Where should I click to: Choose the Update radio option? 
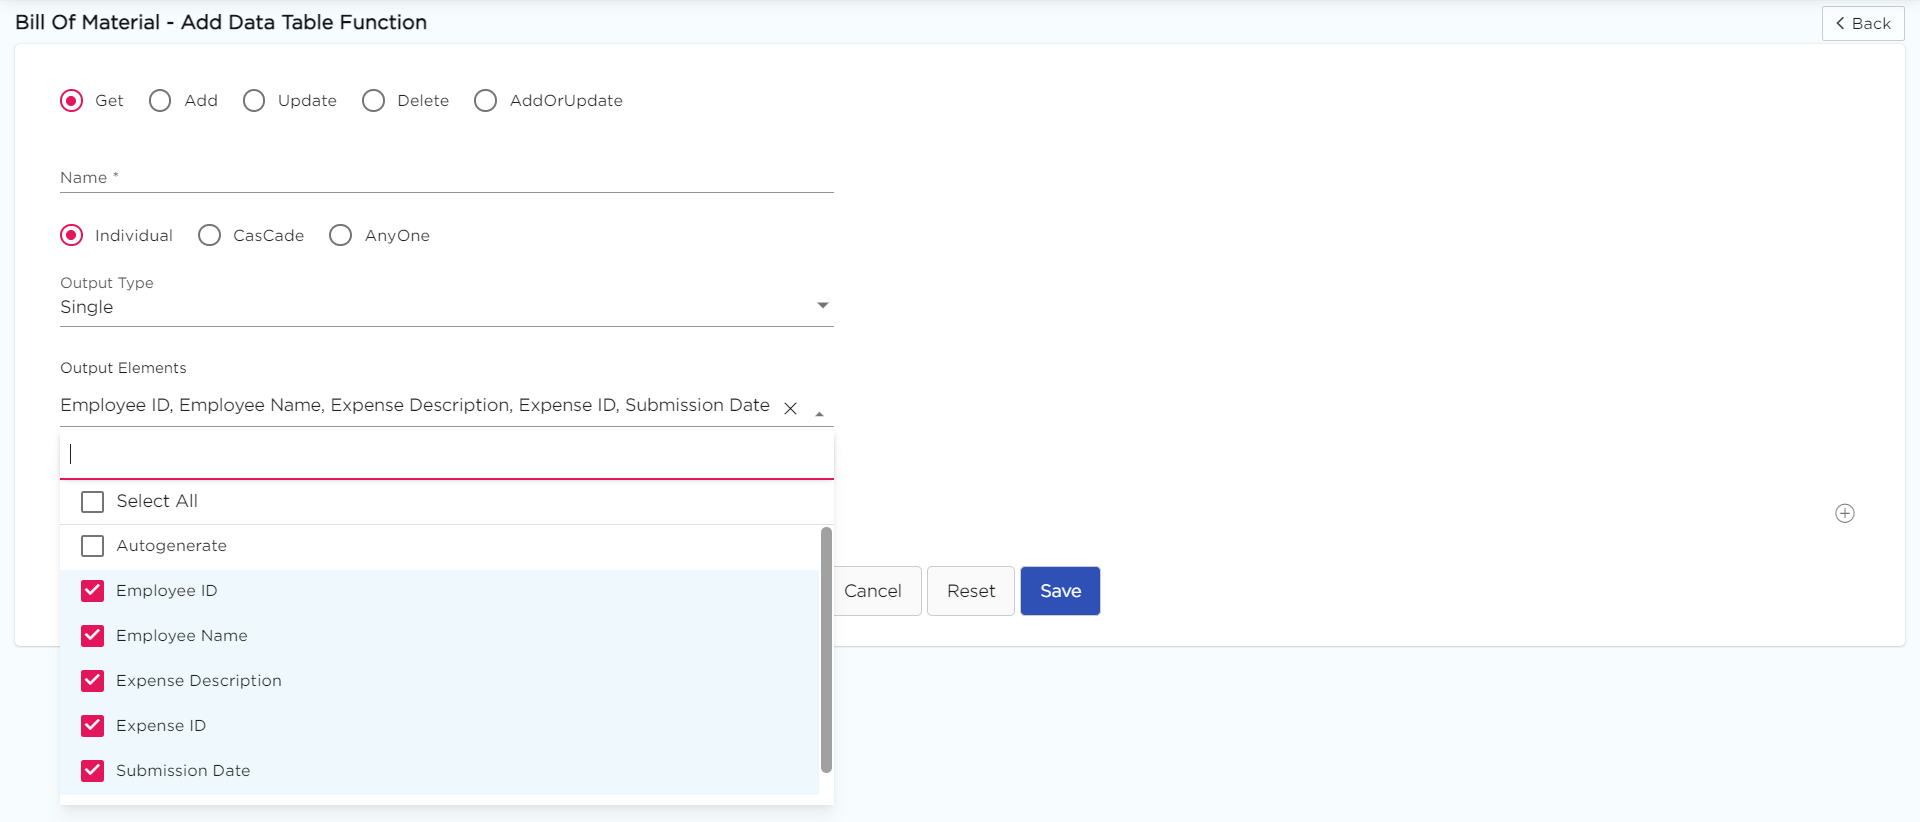(254, 101)
